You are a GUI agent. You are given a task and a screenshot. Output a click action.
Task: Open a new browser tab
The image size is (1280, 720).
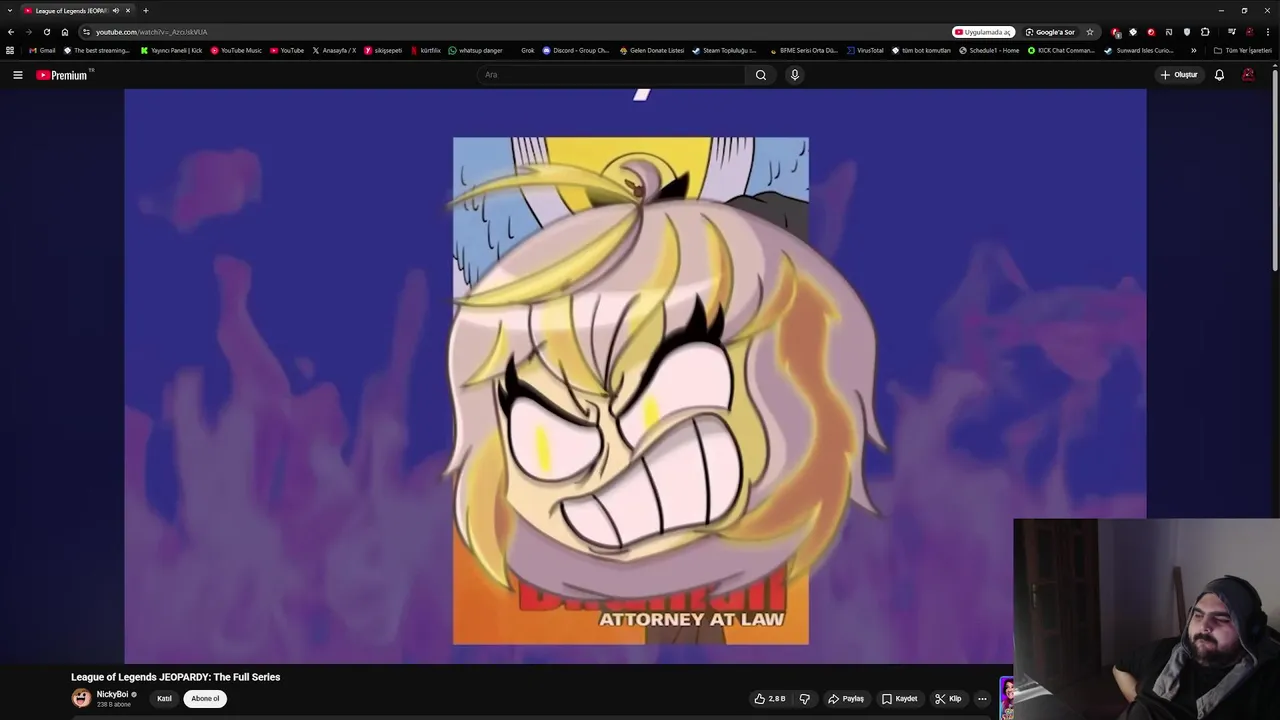[145, 11]
